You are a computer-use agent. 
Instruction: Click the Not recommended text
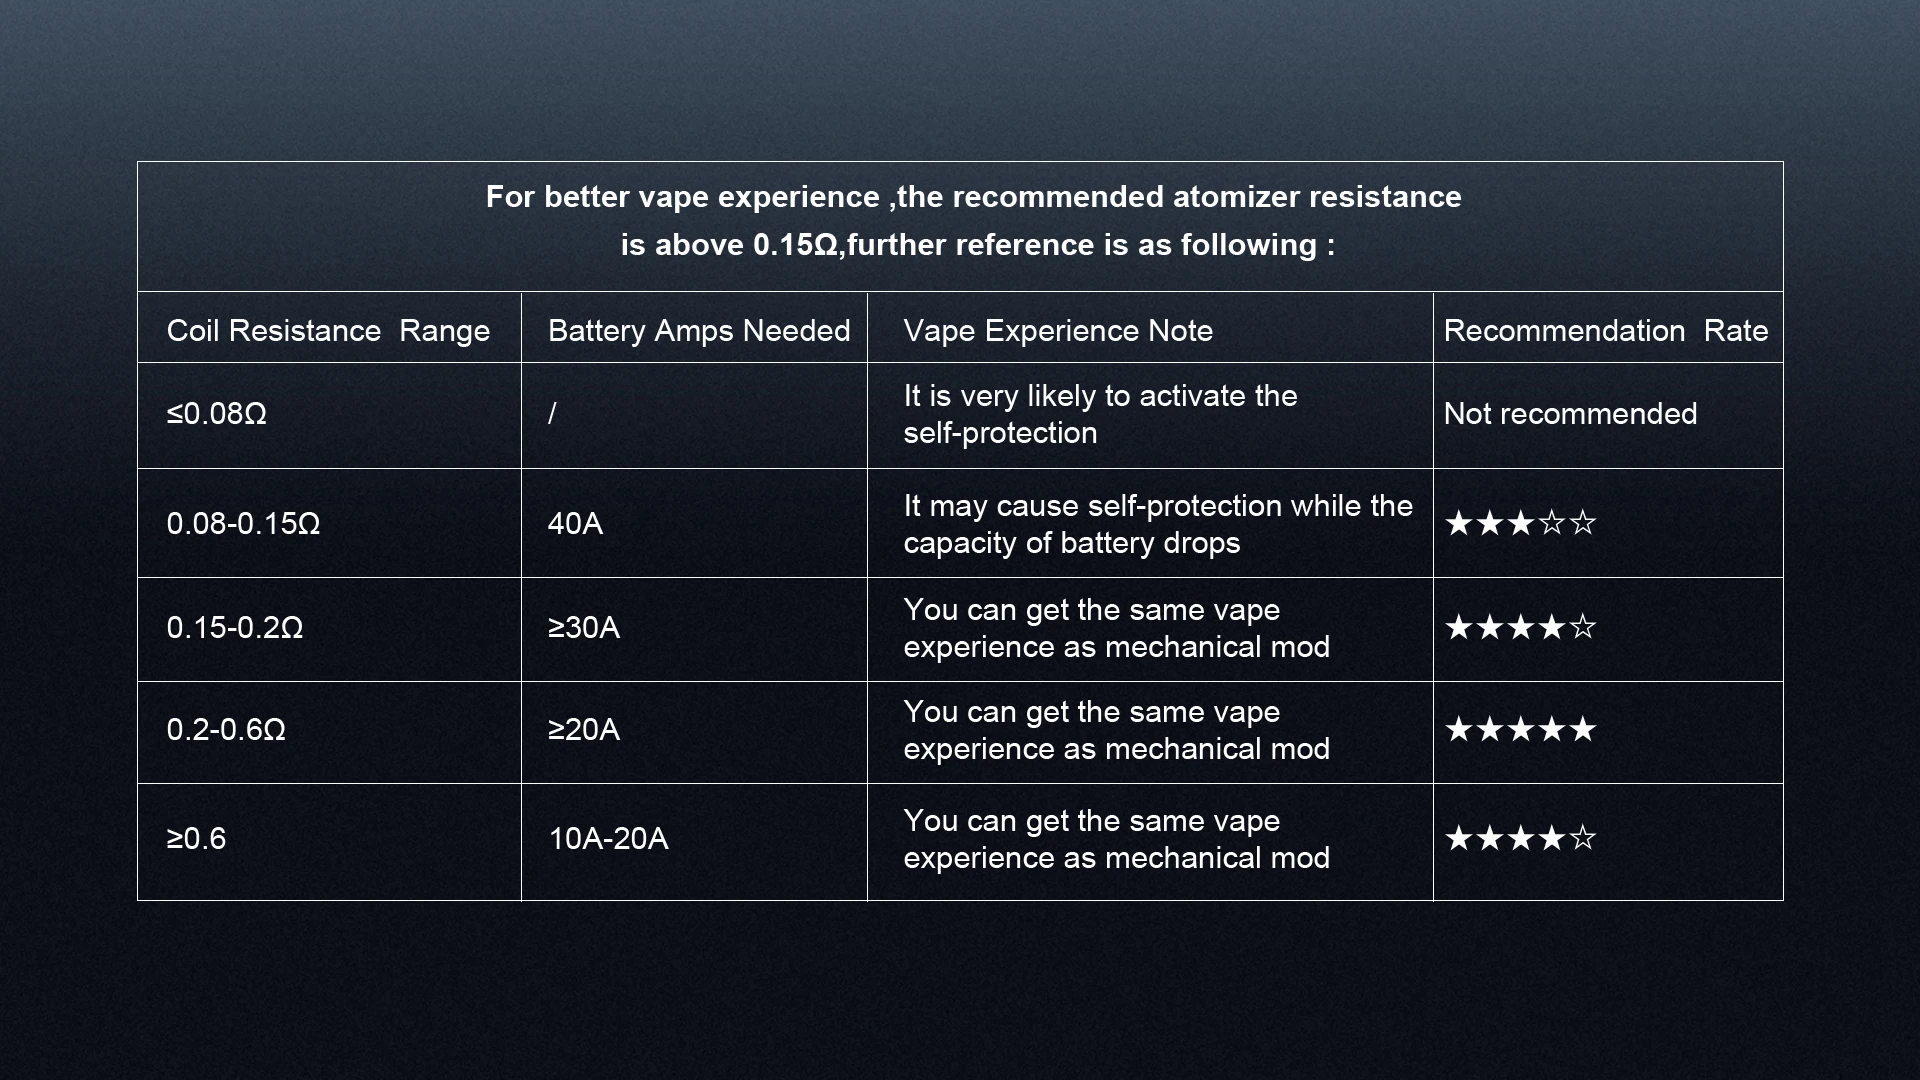(x=1570, y=414)
